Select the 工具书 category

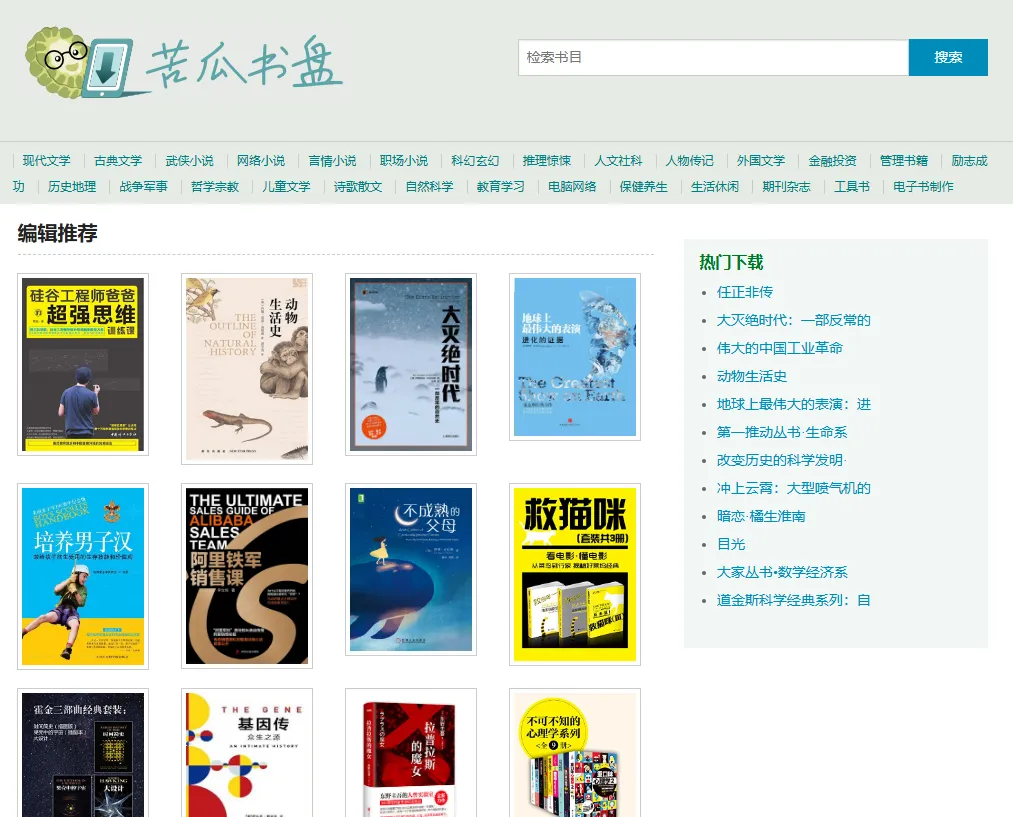tap(852, 187)
